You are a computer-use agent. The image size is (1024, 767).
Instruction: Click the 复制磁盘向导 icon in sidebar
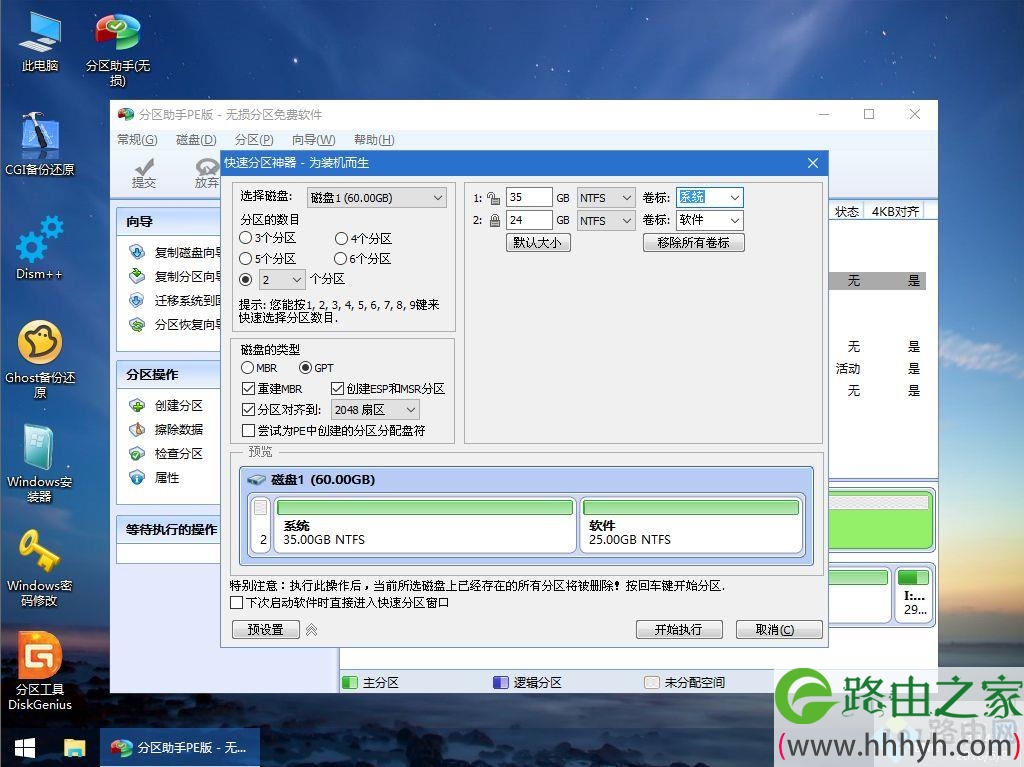point(136,252)
